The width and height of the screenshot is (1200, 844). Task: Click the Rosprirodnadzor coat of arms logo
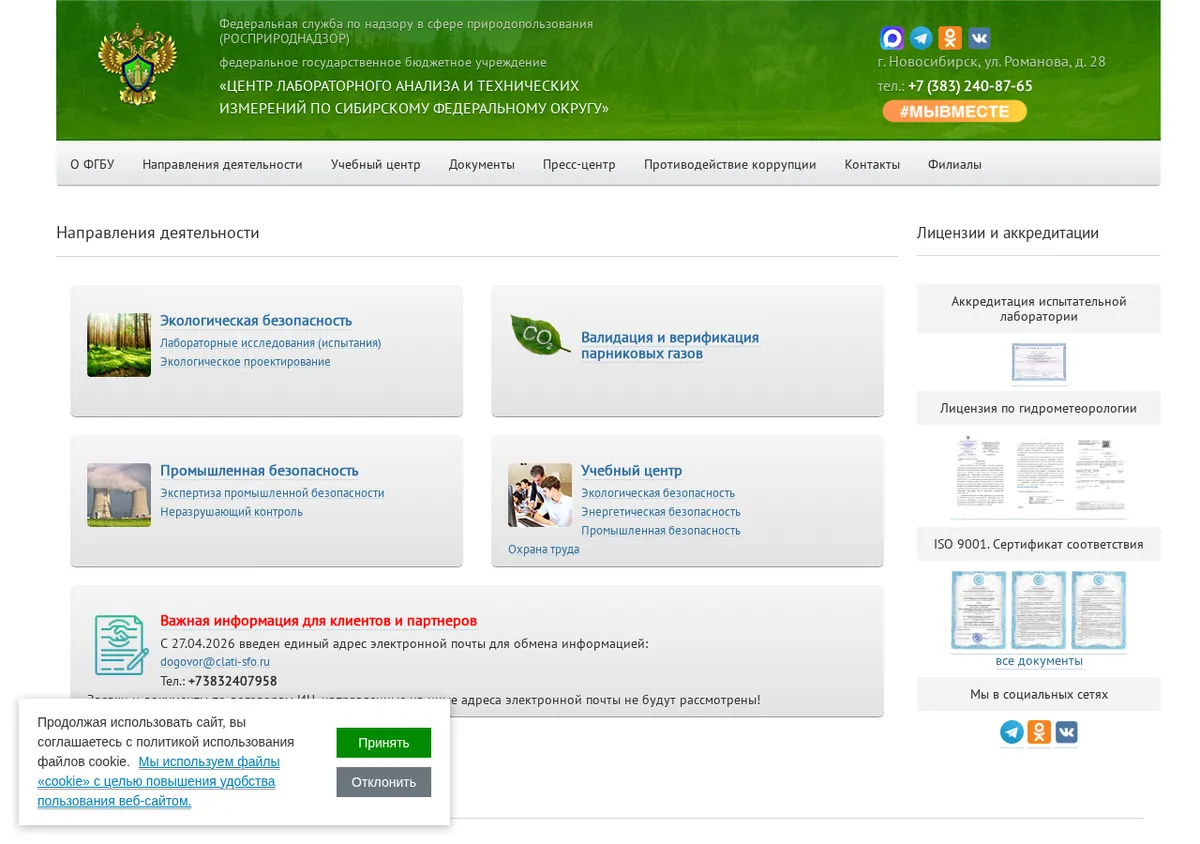[x=137, y=66]
